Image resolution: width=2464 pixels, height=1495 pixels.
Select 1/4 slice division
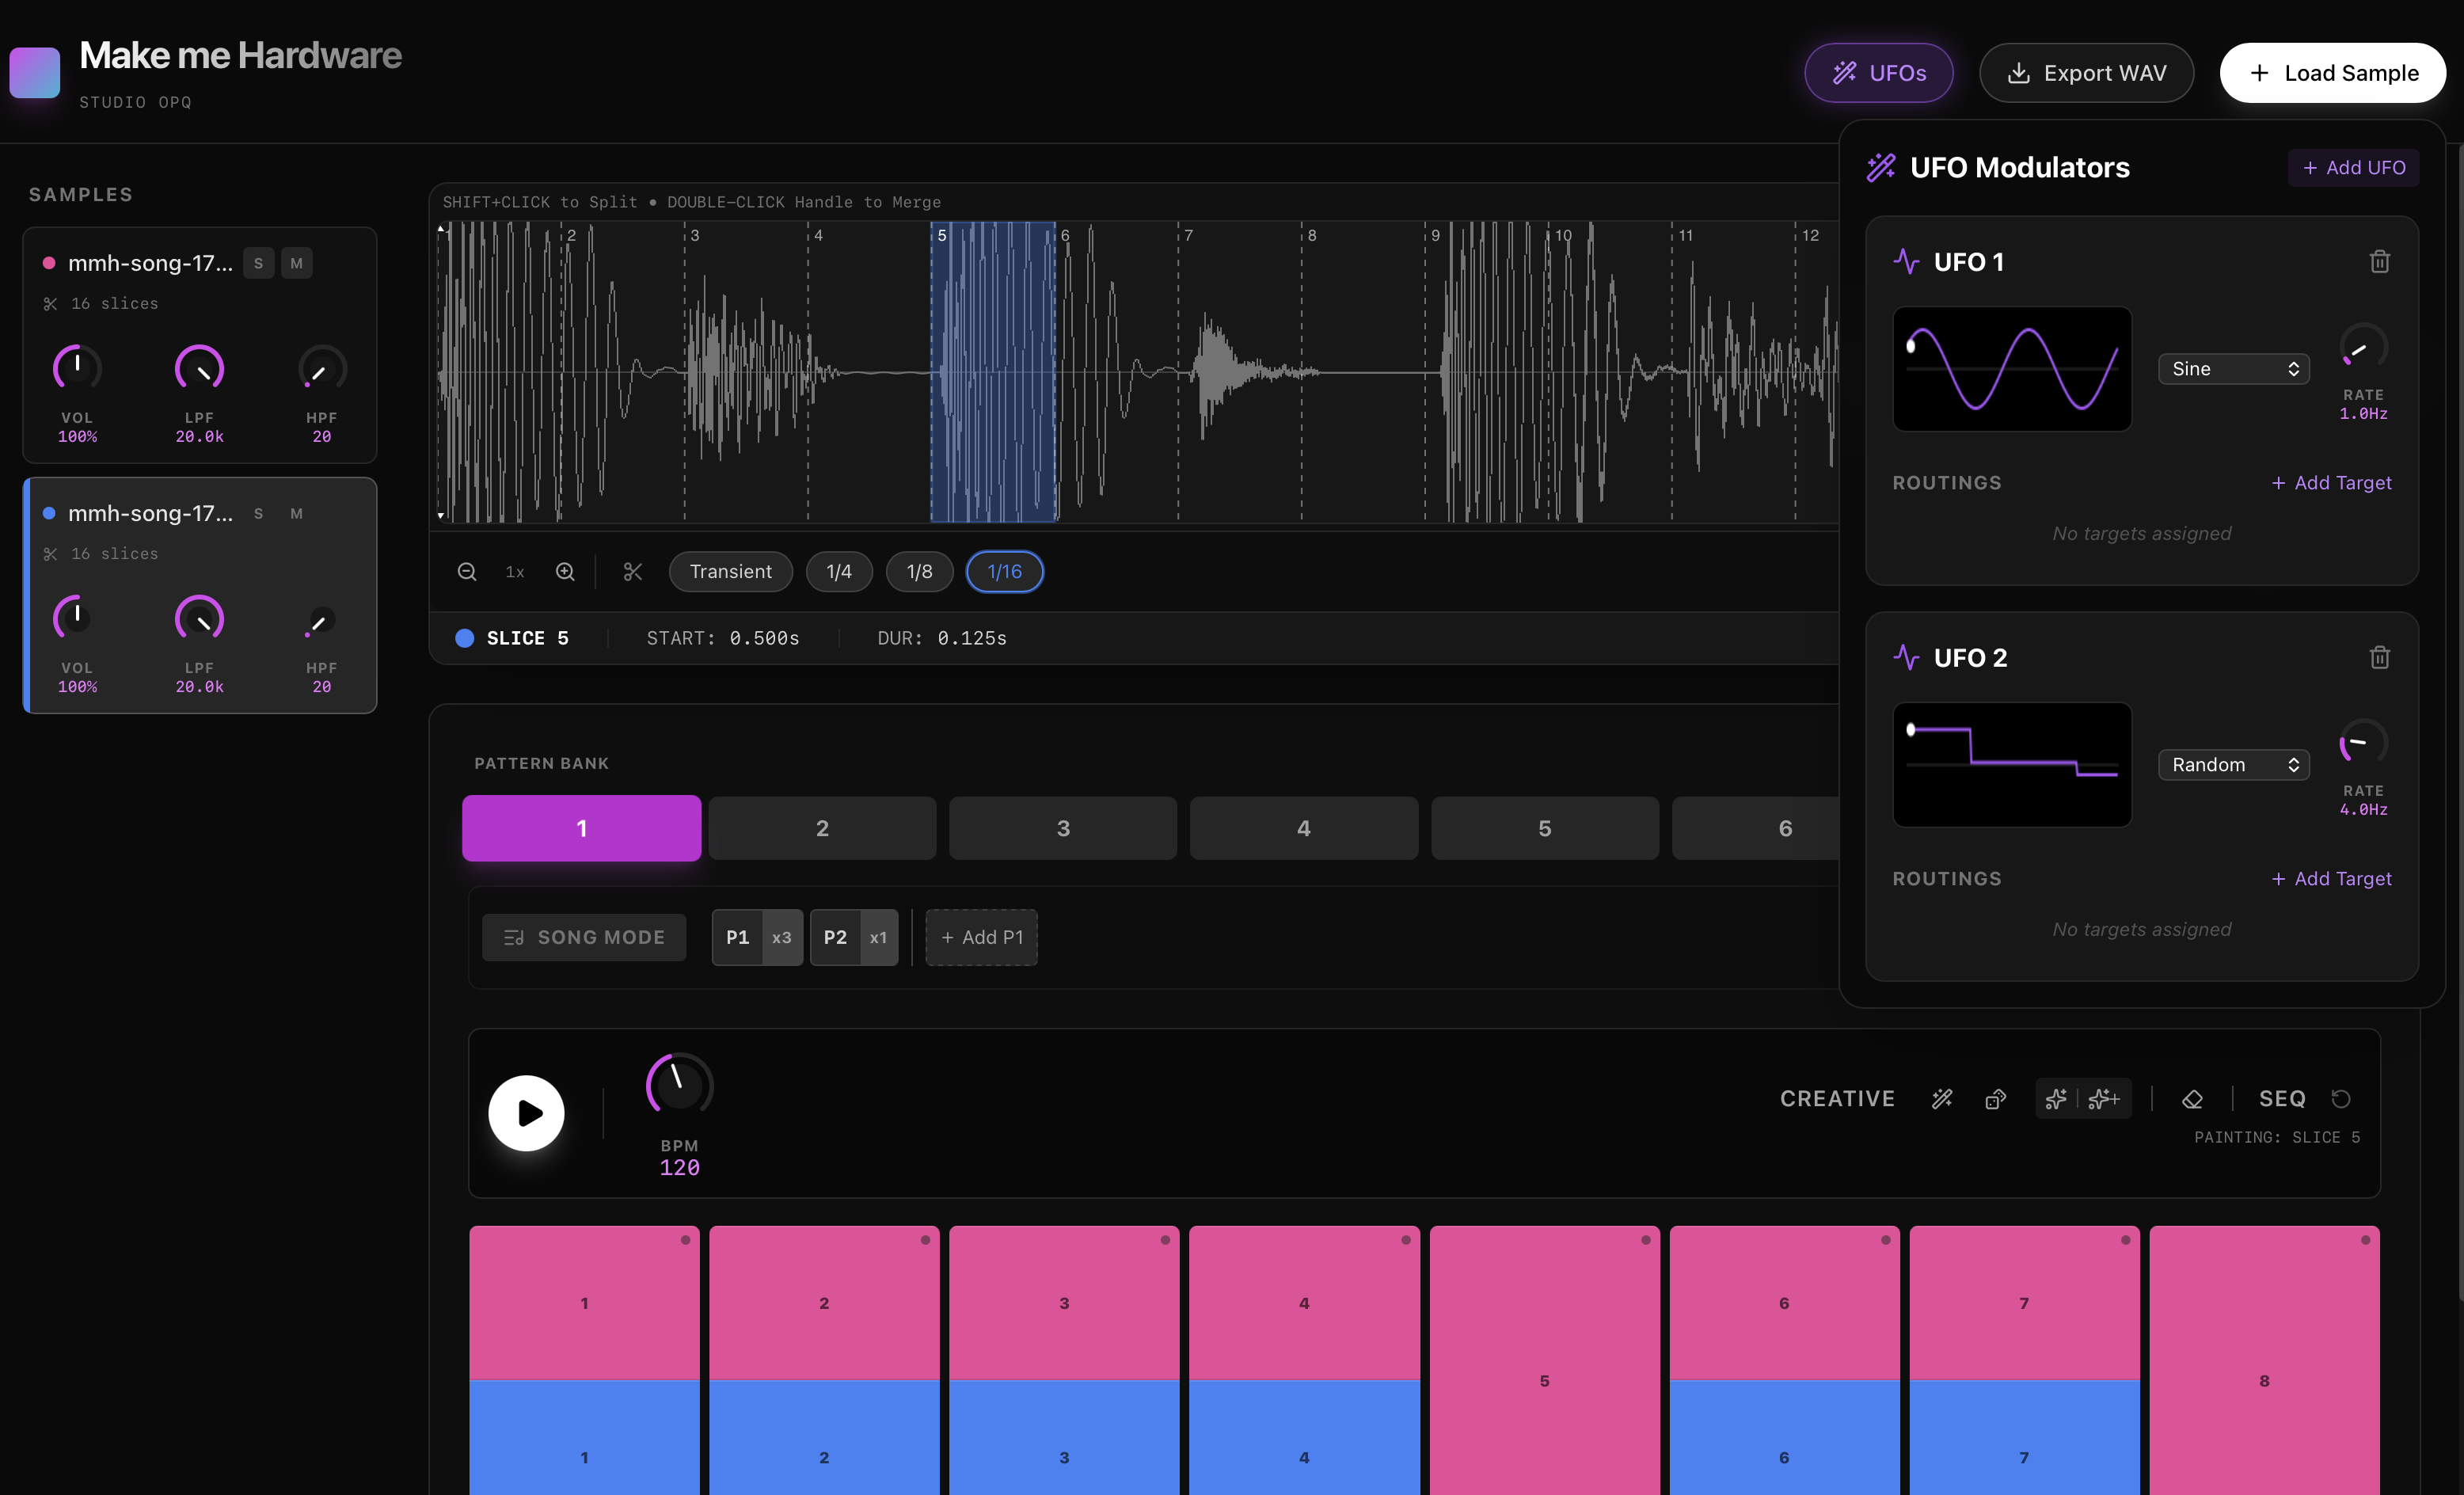839,572
